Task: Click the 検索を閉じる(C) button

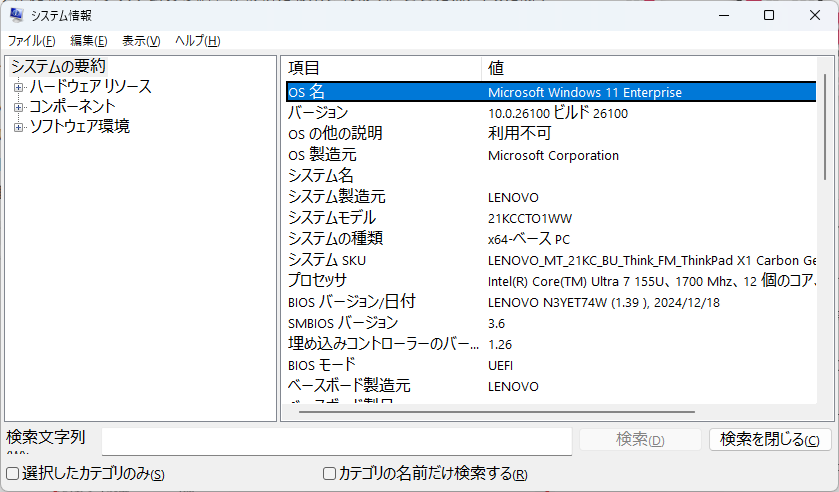Action: [x=769, y=440]
